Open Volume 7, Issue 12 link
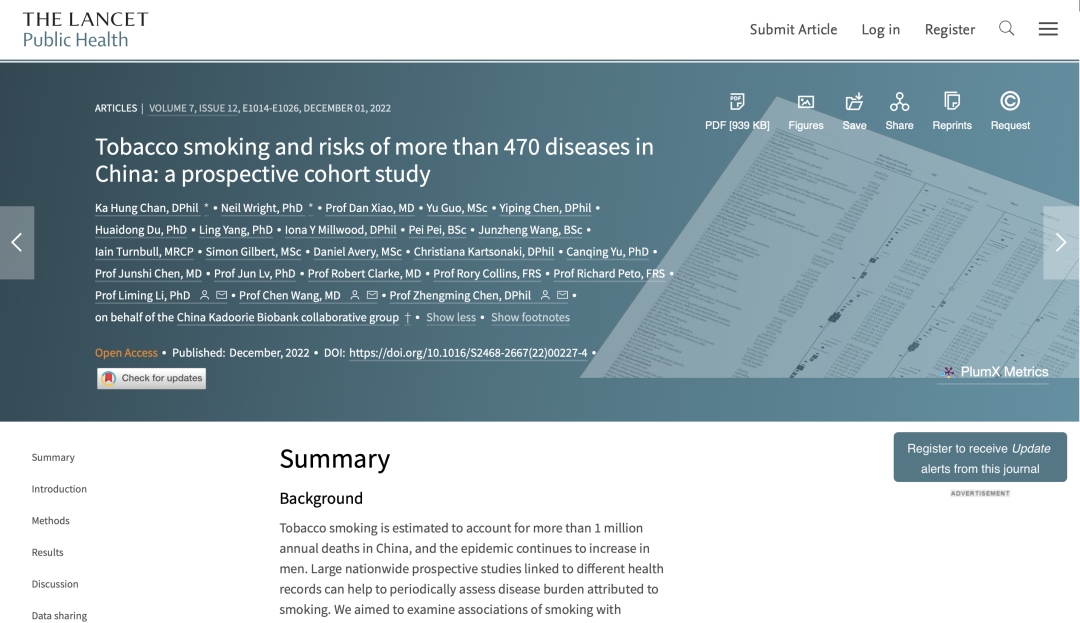 point(193,108)
